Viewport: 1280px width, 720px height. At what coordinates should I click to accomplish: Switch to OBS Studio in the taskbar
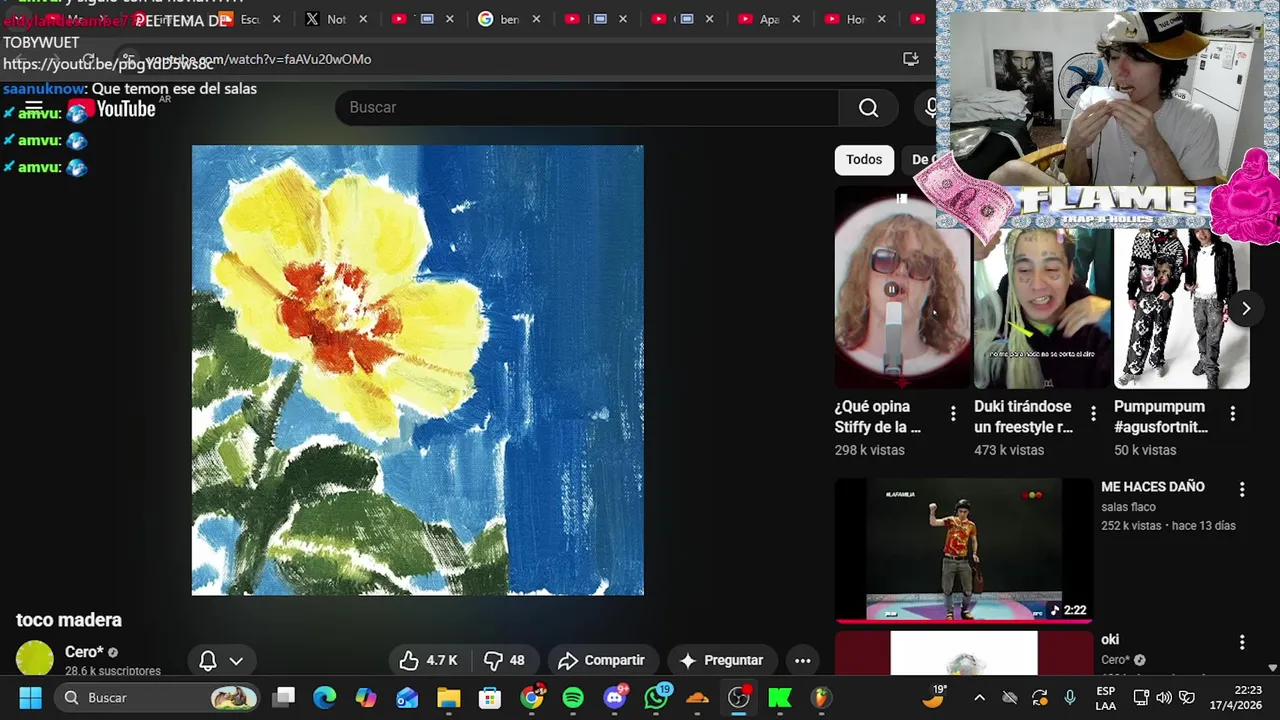pyautogui.click(x=738, y=697)
